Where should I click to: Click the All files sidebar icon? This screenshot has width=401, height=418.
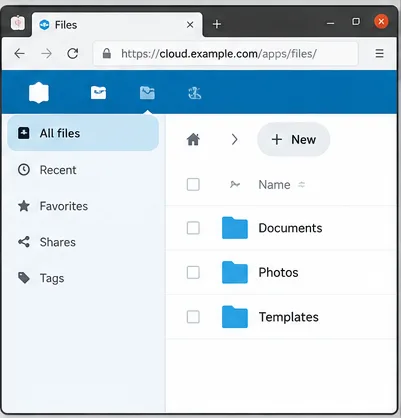tap(24, 133)
